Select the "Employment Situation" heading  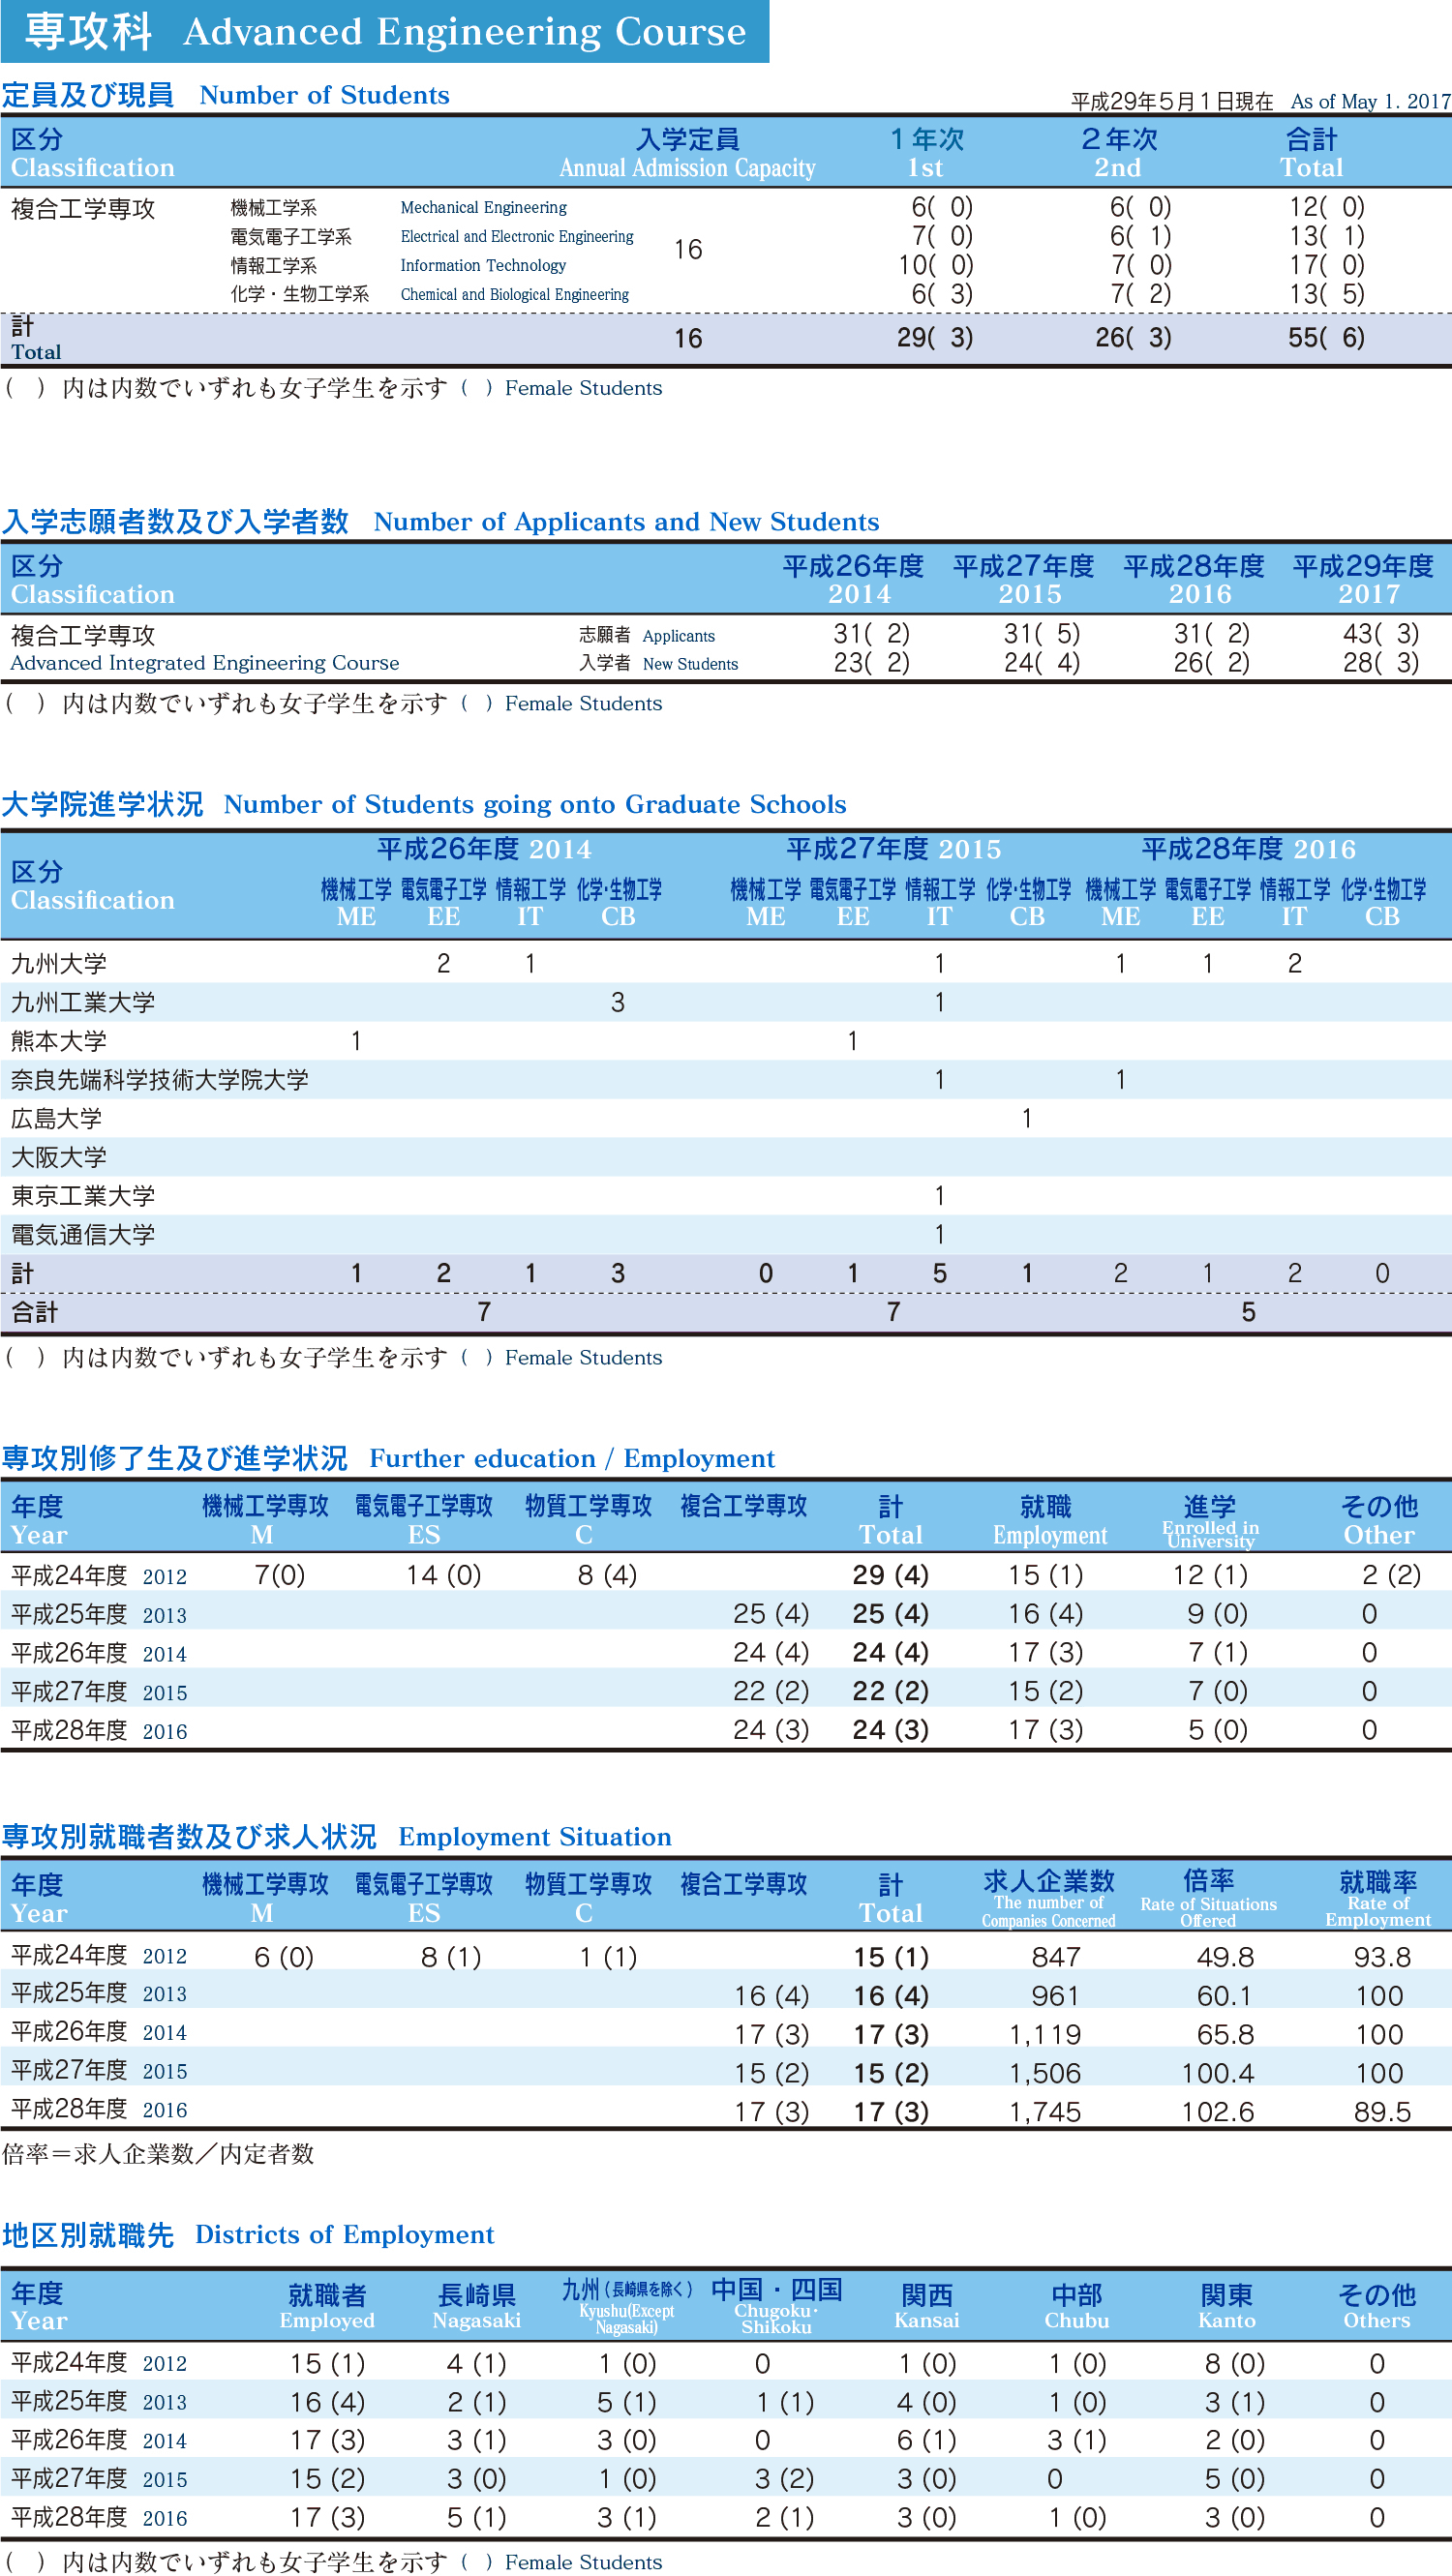click(x=535, y=1837)
